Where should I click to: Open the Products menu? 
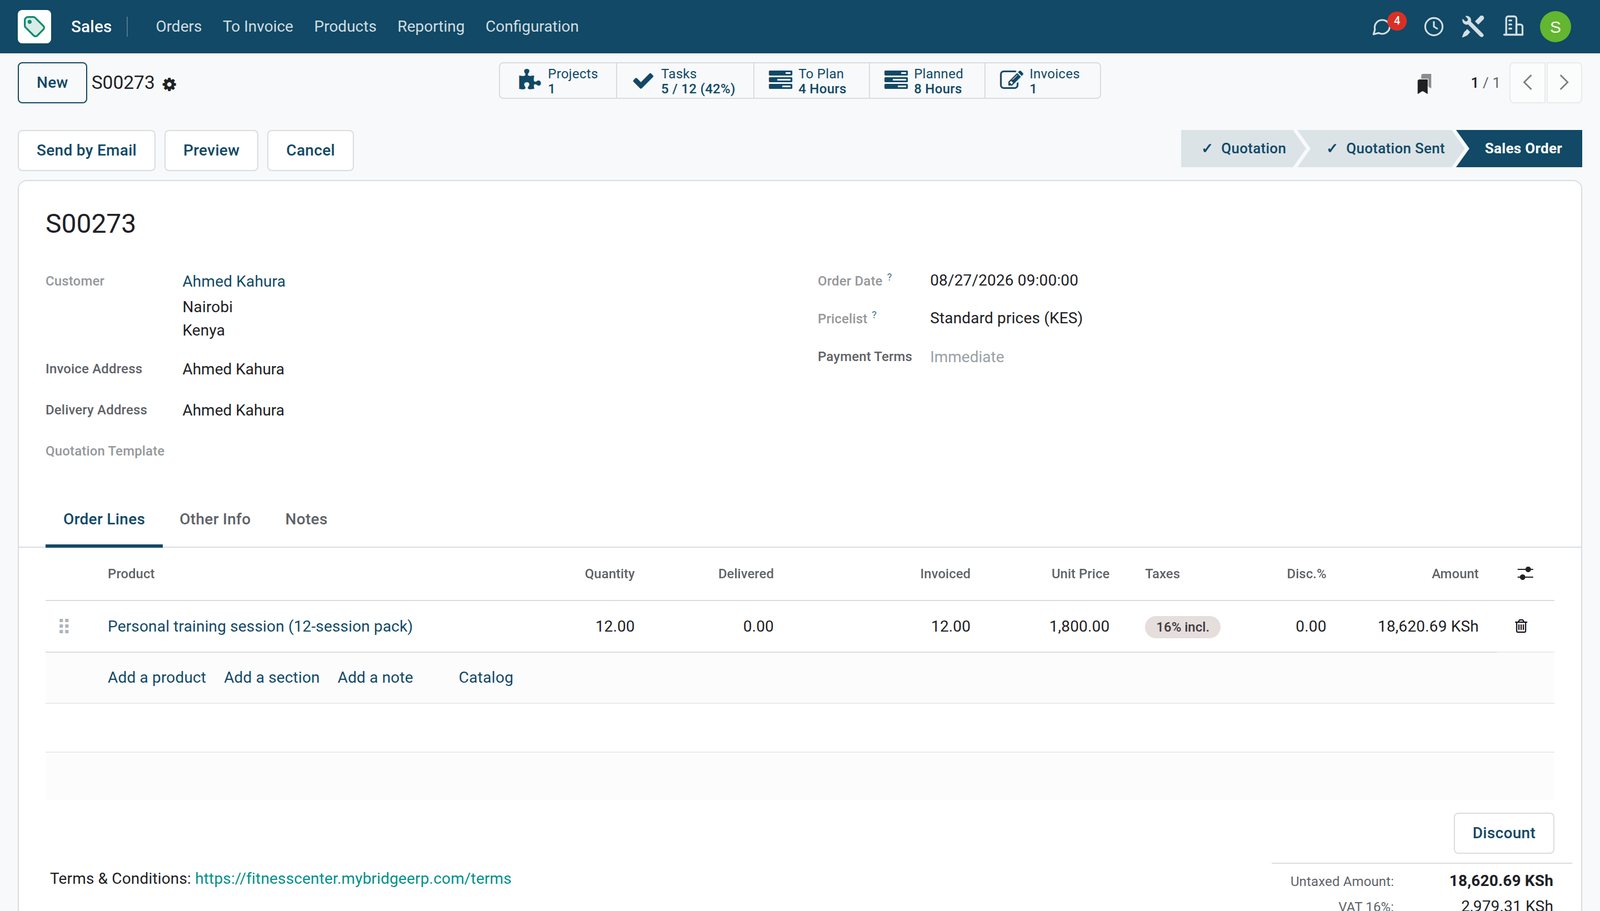tap(345, 26)
